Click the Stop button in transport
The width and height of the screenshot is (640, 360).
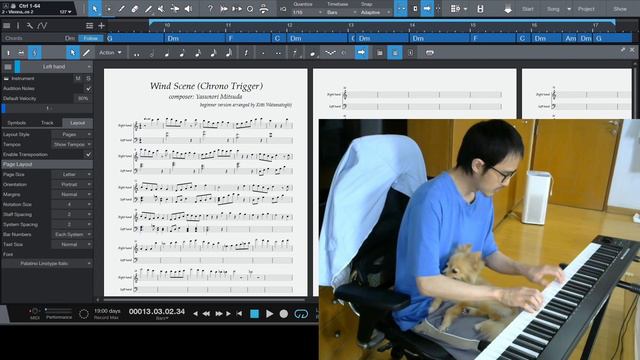[x=254, y=313]
